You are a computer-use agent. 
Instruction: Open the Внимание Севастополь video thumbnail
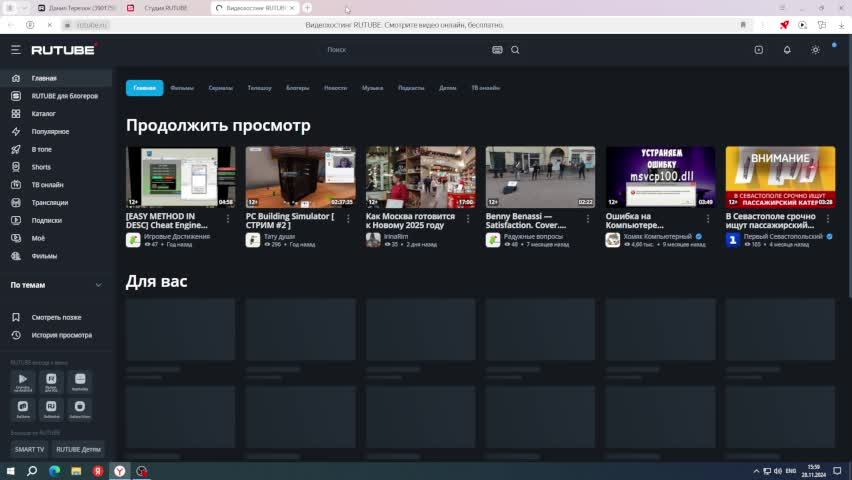(x=780, y=177)
